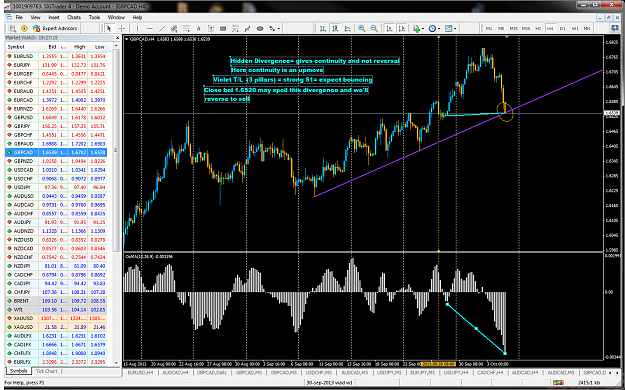The height and width of the screenshot is (390, 625).
Task: Open the EURUSD,H4 chart tab
Action: 141,372
